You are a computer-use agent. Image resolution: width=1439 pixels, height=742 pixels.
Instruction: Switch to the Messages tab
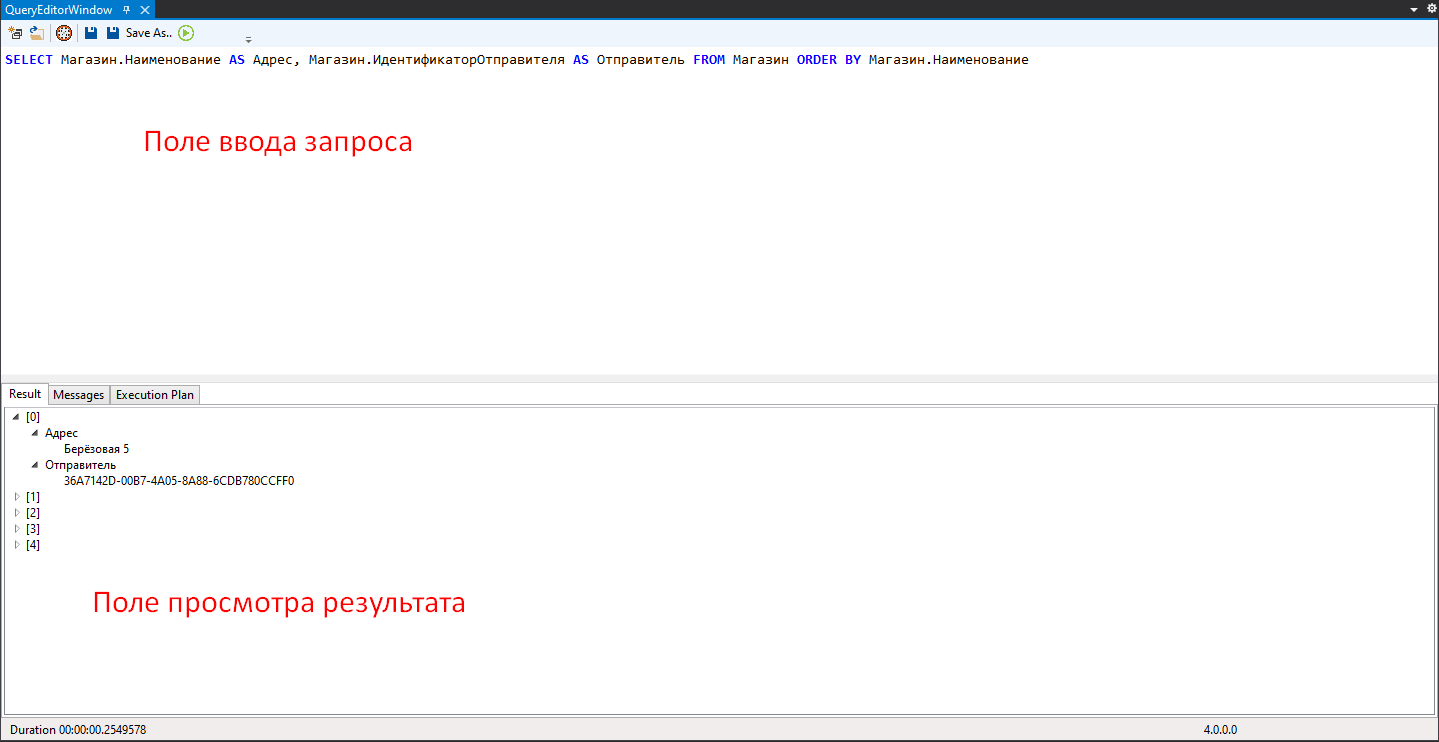click(79, 395)
